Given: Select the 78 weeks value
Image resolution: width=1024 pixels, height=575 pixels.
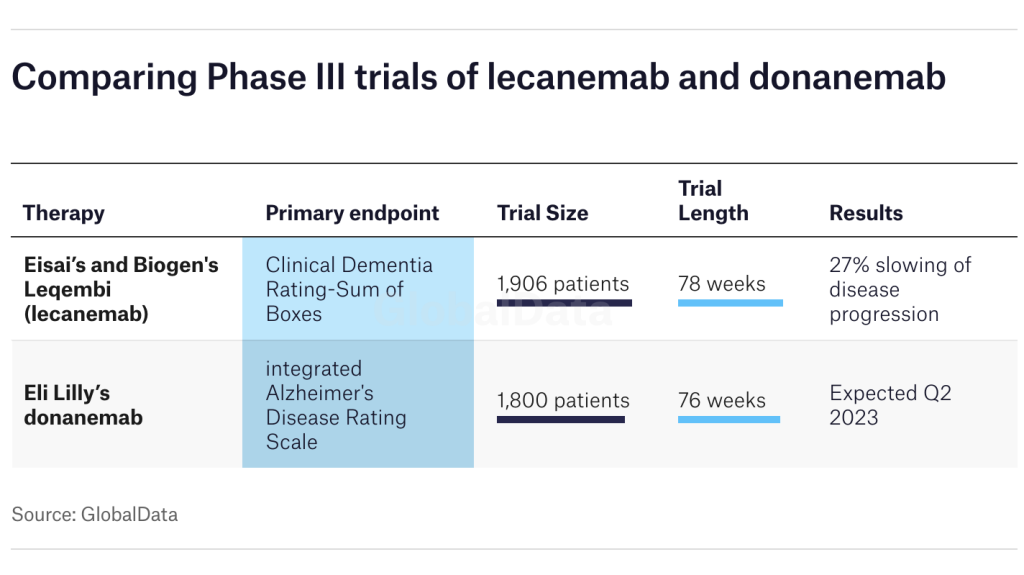Looking at the screenshot, I should (x=721, y=284).
